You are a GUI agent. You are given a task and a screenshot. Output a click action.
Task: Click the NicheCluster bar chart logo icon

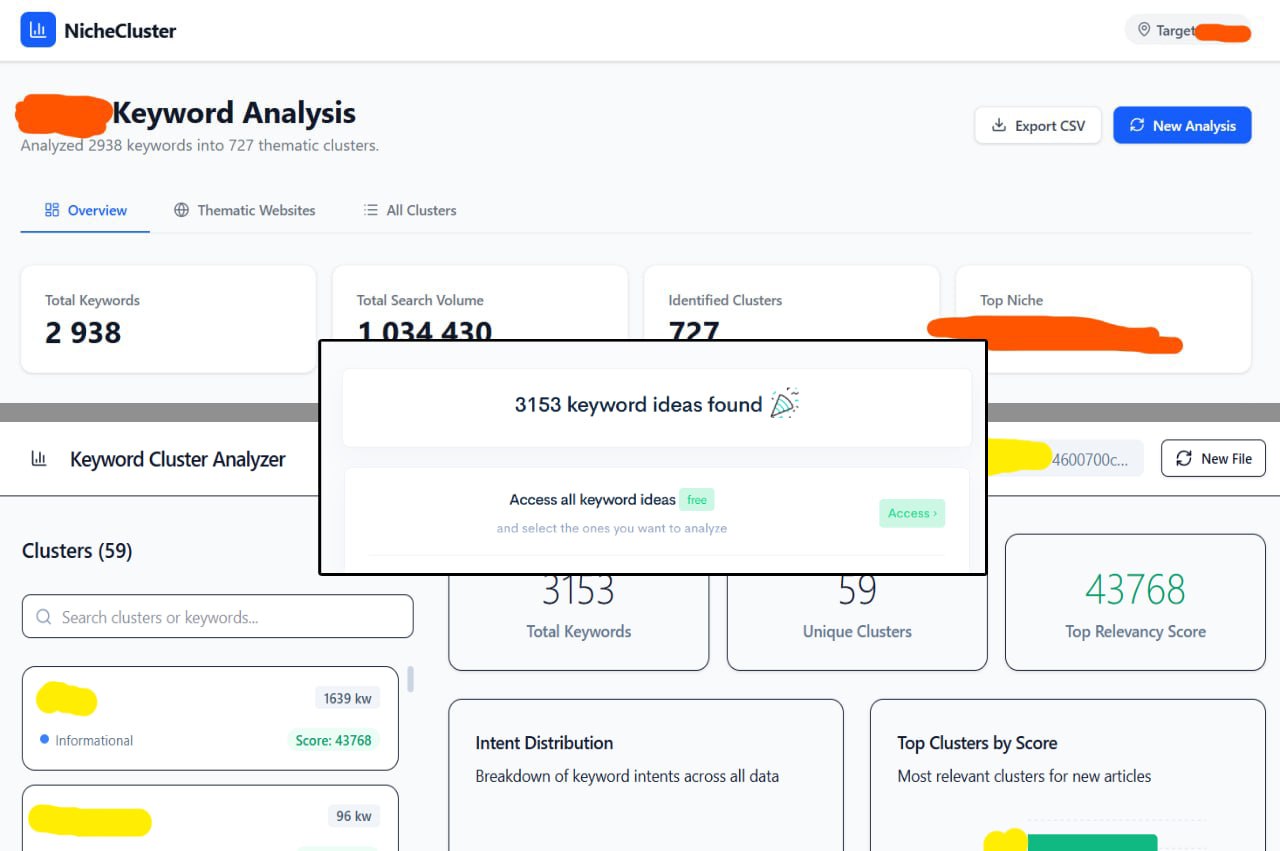coord(38,30)
